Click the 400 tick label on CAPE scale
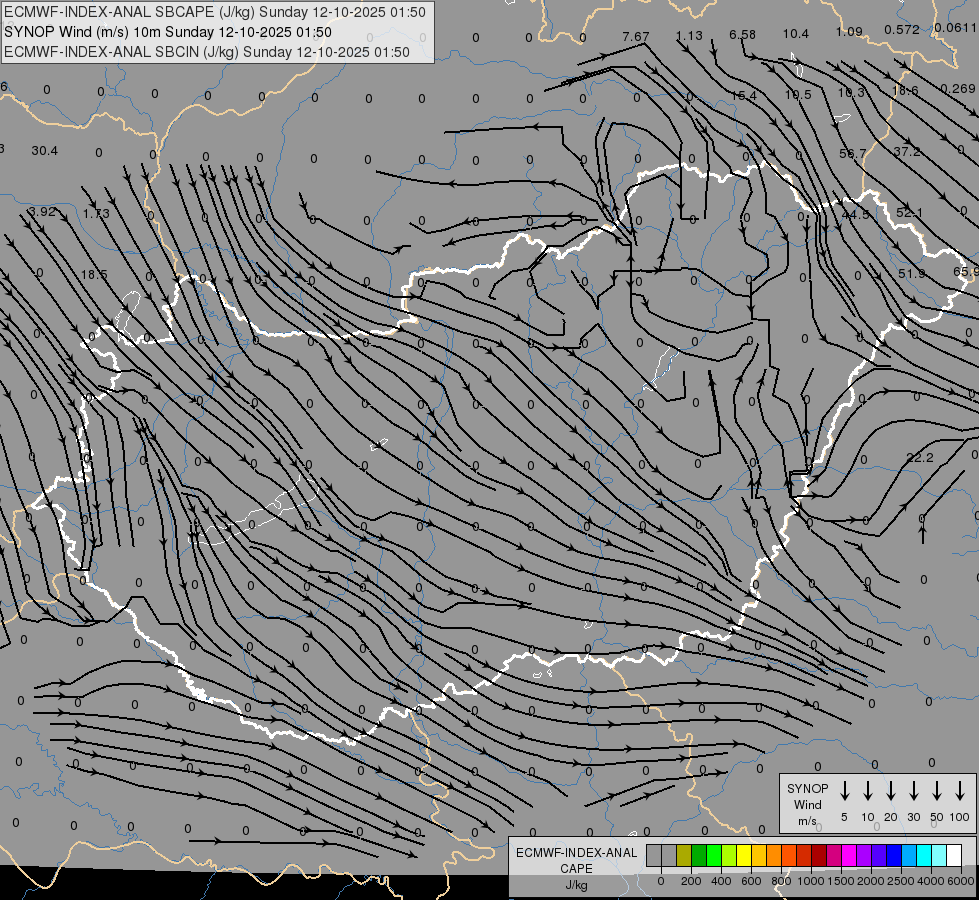The width and height of the screenshot is (979, 900). 721,881
